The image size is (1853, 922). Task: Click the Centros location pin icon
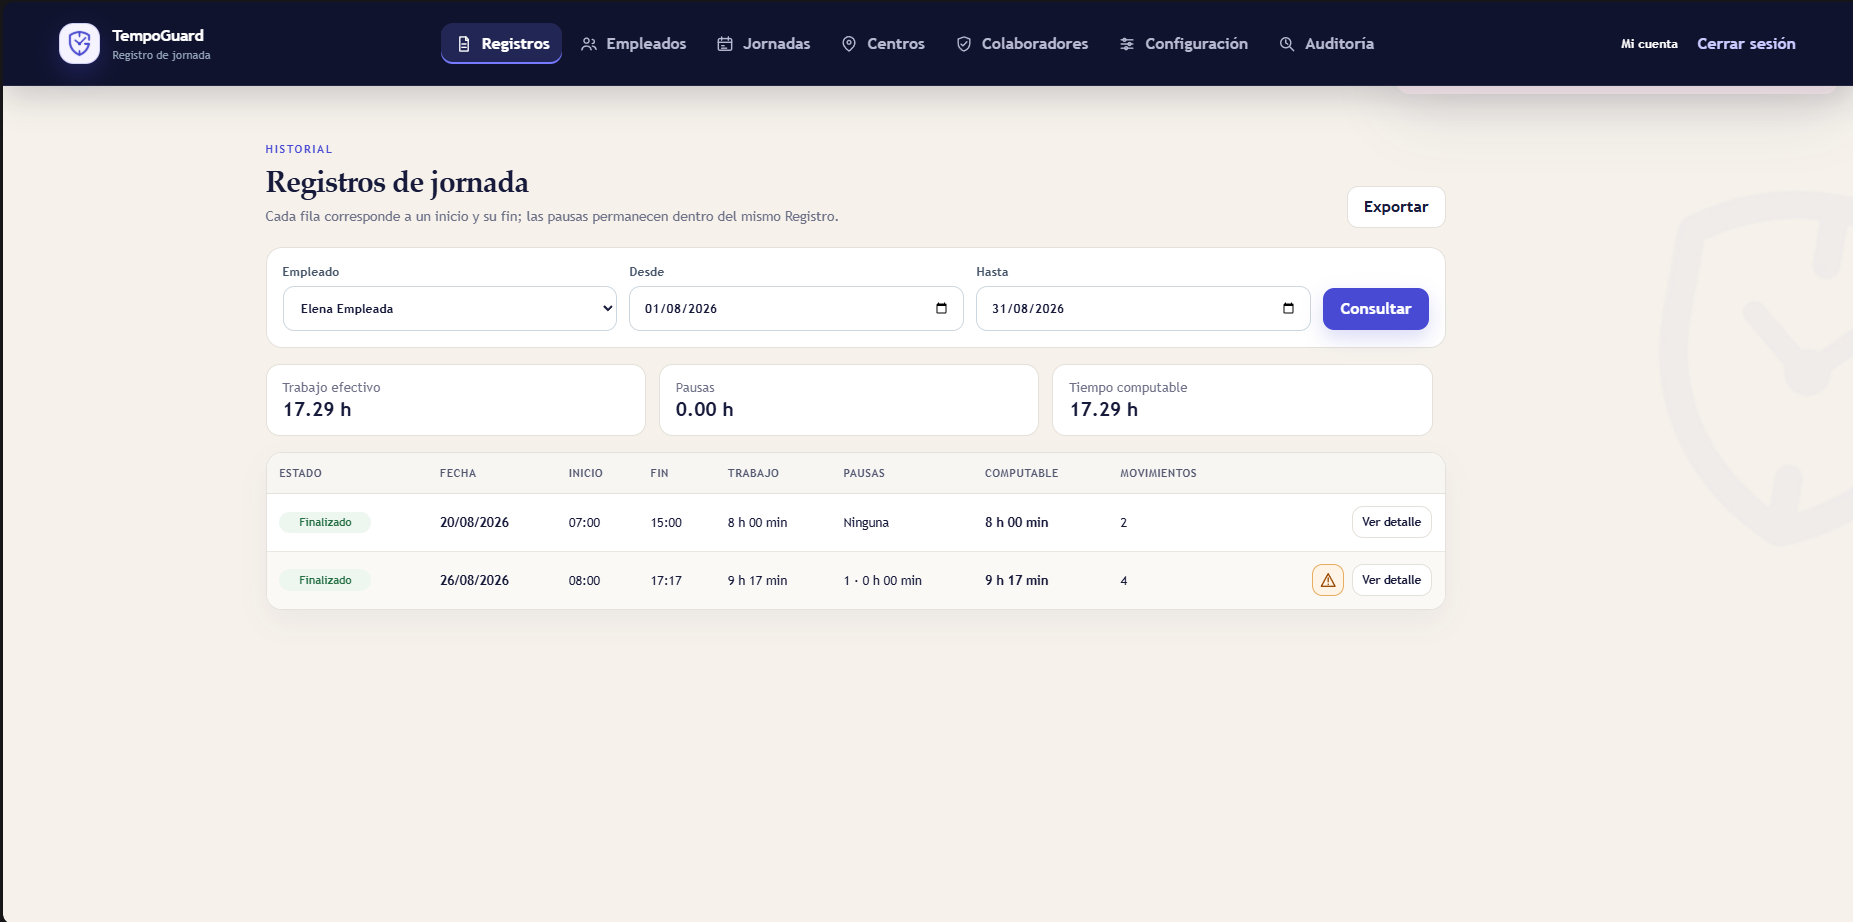pos(849,44)
